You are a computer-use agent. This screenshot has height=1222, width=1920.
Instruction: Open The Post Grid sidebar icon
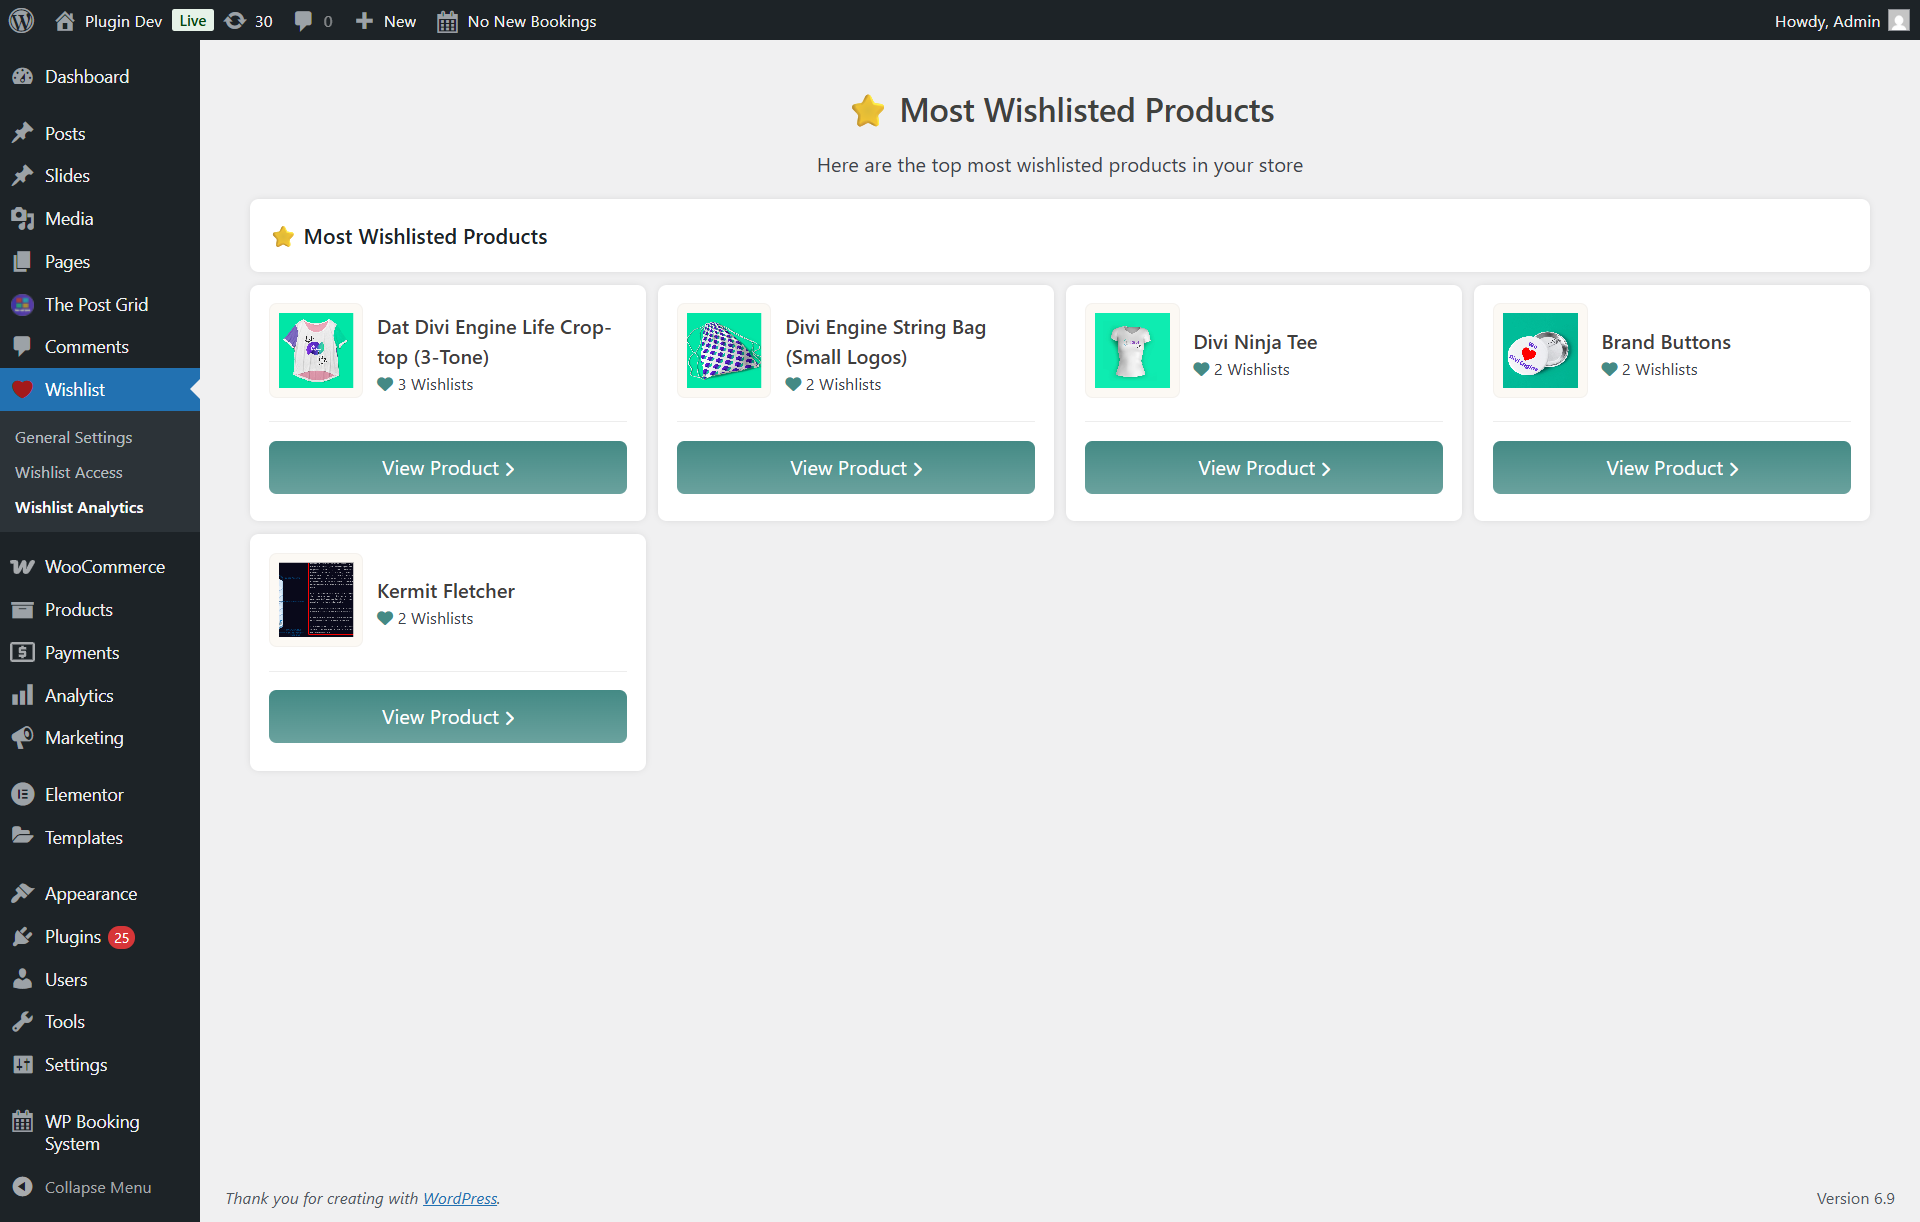[x=22, y=305]
